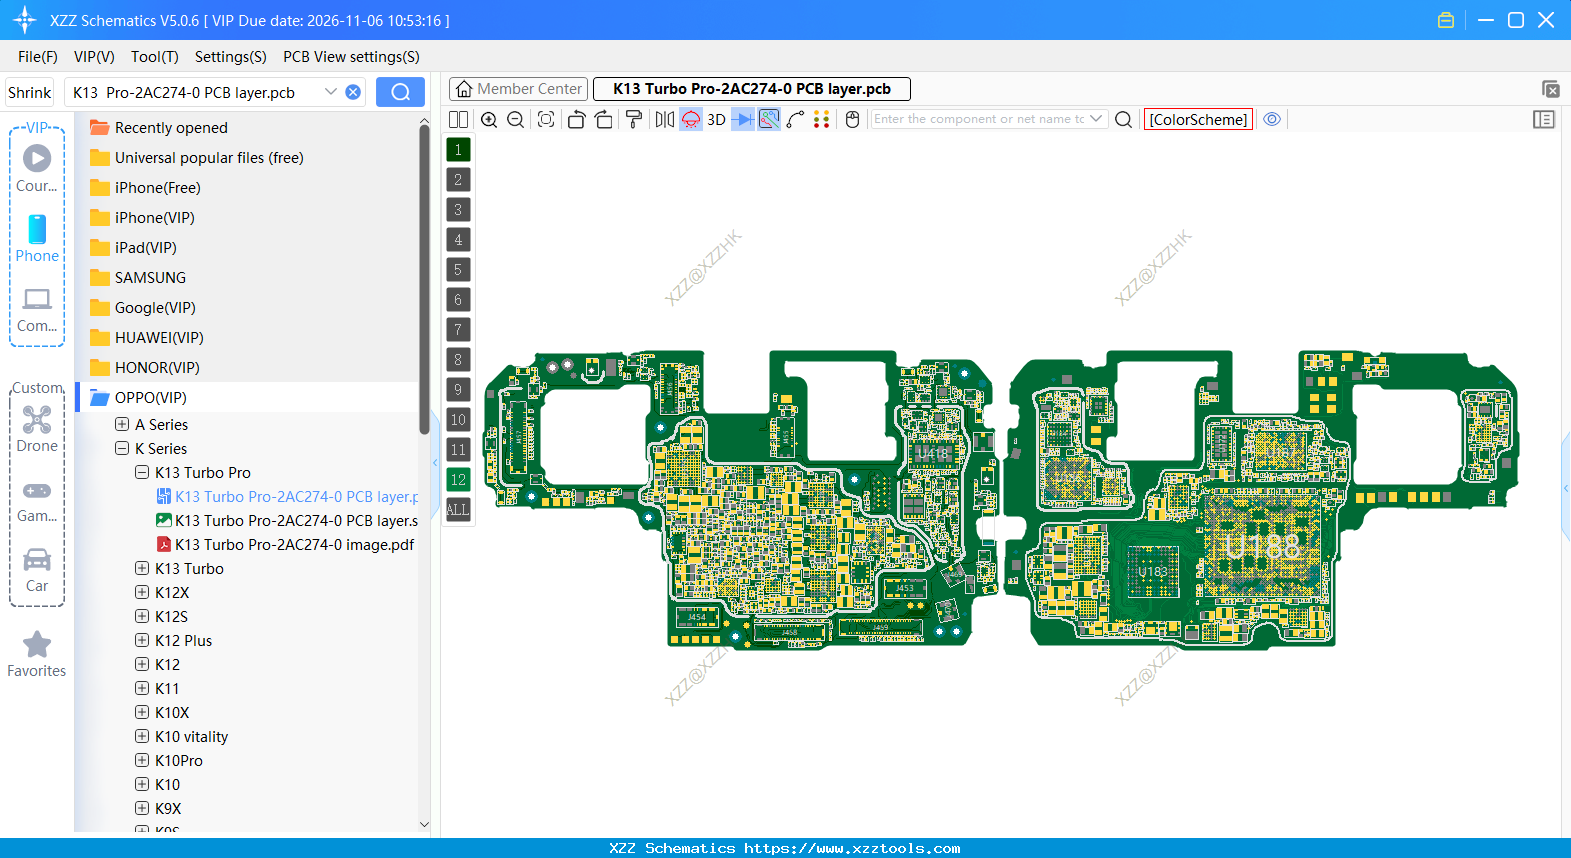Collapse the K13 Turbo Pro node
This screenshot has height=858, width=1571.
(142, 472)
